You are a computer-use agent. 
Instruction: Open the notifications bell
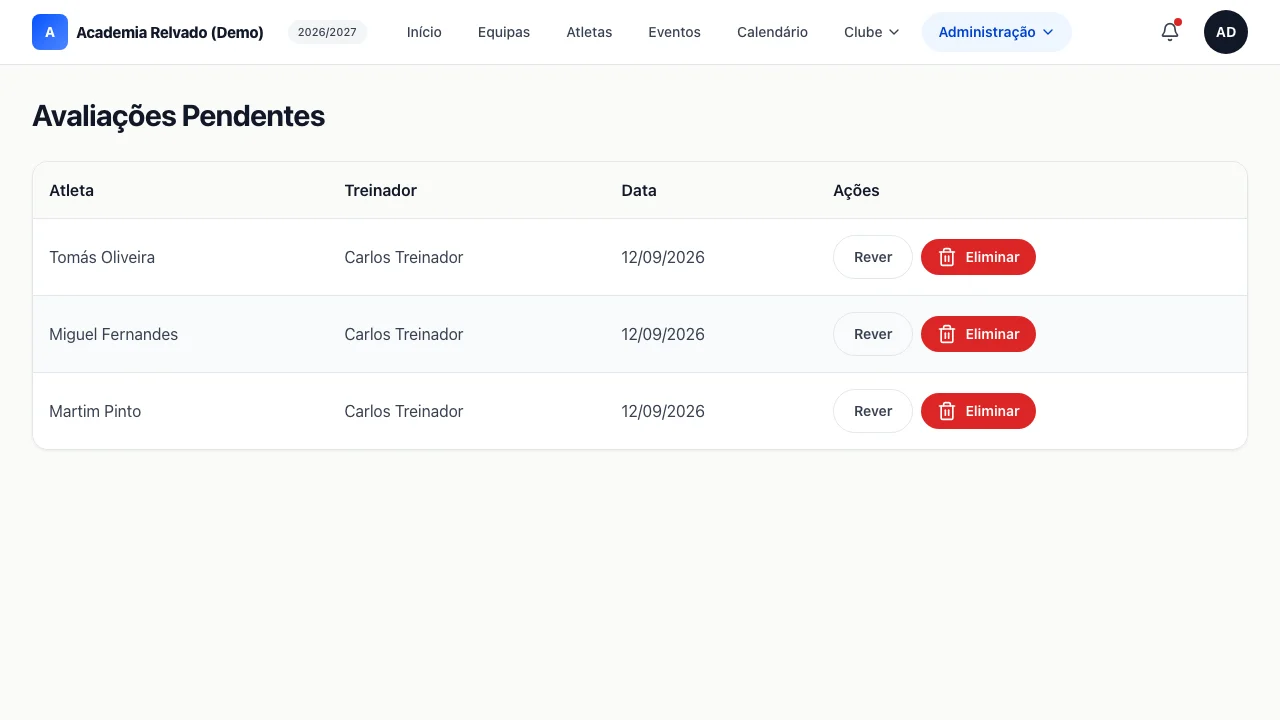1170,32
